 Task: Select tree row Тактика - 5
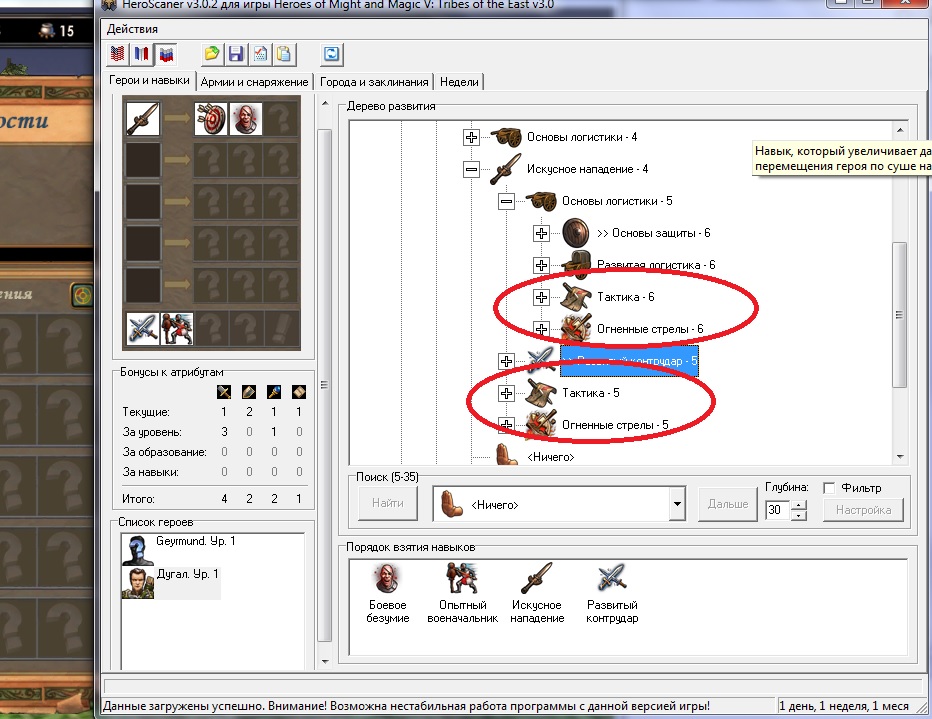pyautogui.click(x=590, y=393)
